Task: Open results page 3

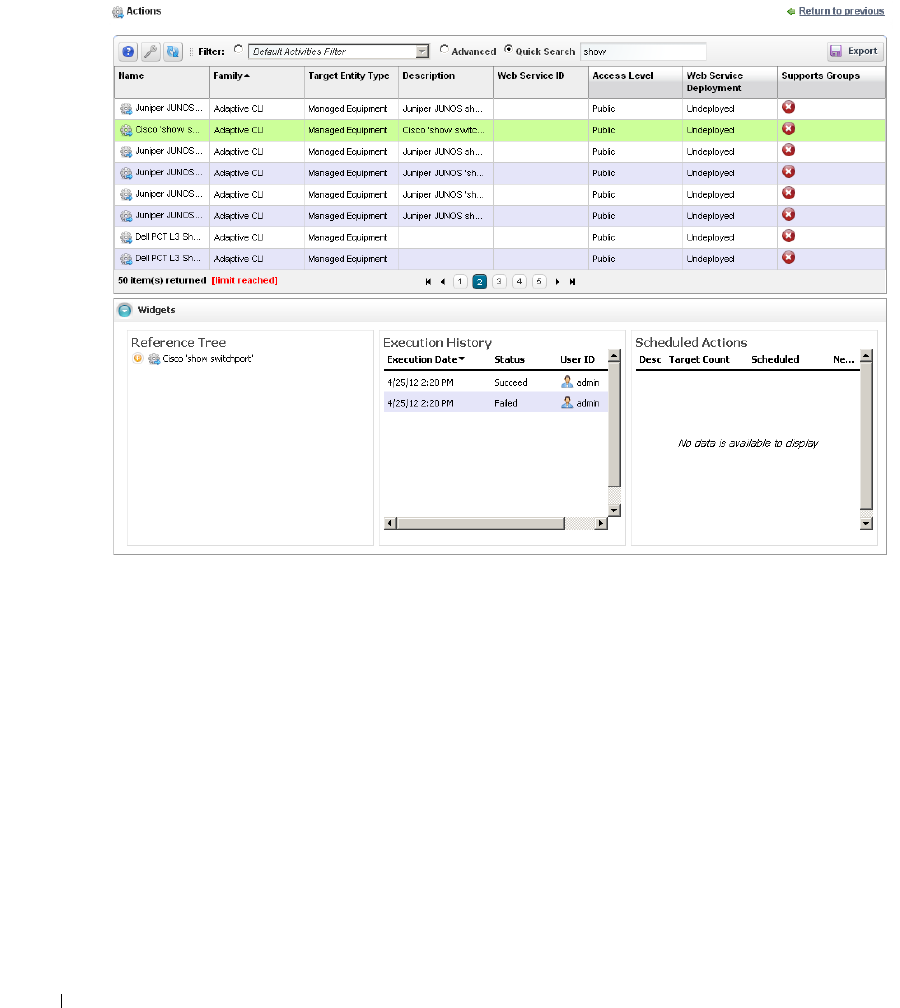Action: tap(499, 282)
